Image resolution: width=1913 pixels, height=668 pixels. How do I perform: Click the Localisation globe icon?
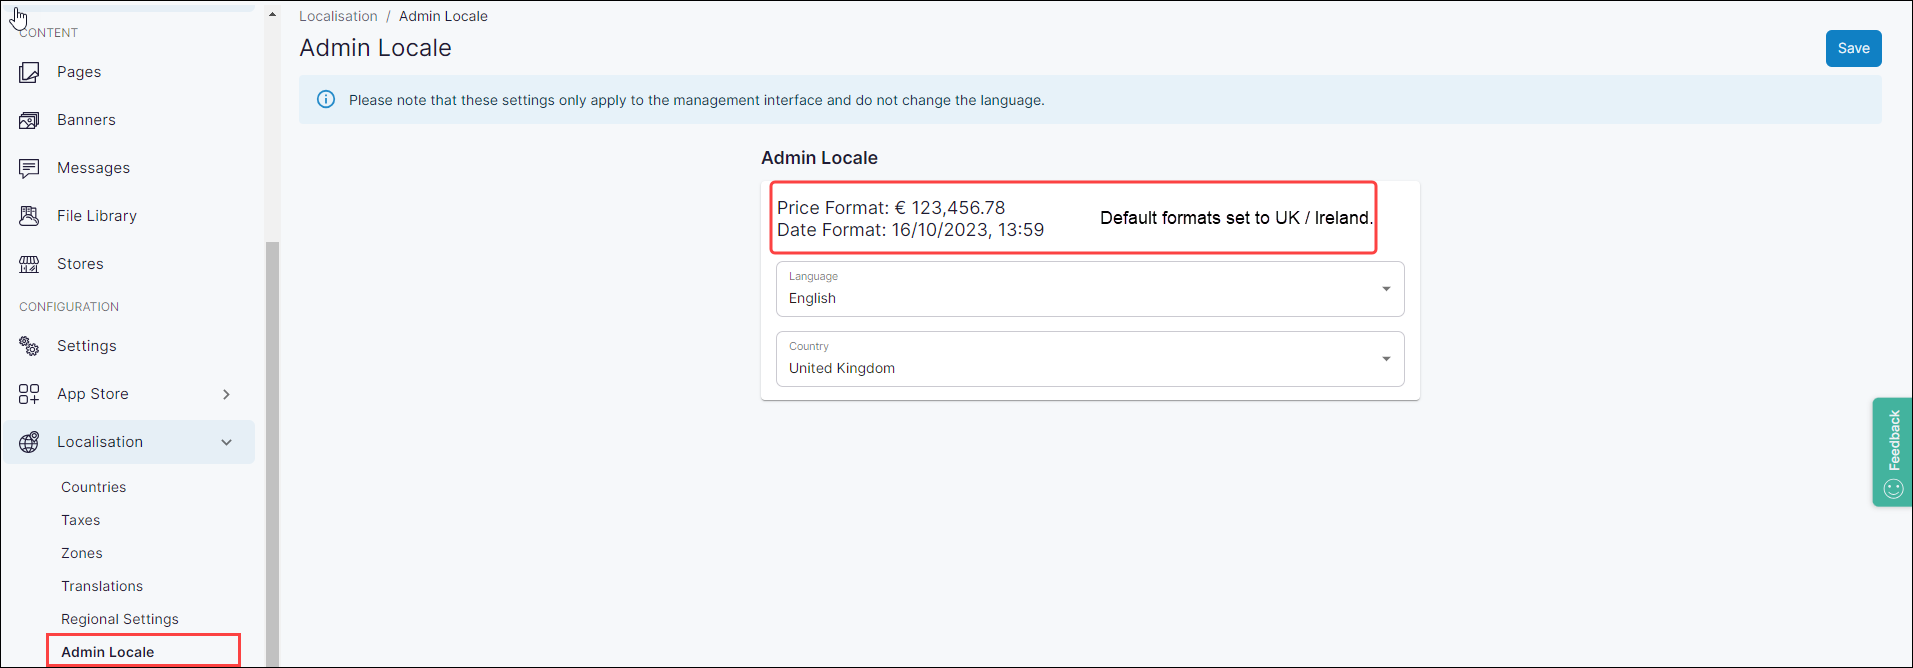click(29, 442)
